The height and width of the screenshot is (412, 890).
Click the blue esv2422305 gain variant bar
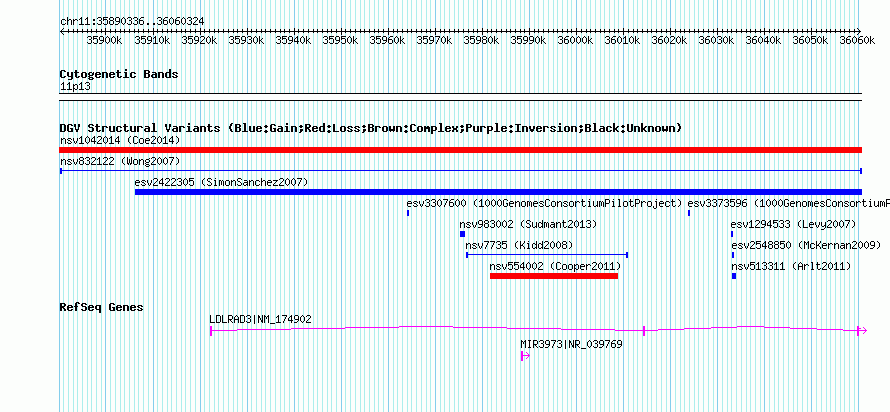click(x=498, y=192)
